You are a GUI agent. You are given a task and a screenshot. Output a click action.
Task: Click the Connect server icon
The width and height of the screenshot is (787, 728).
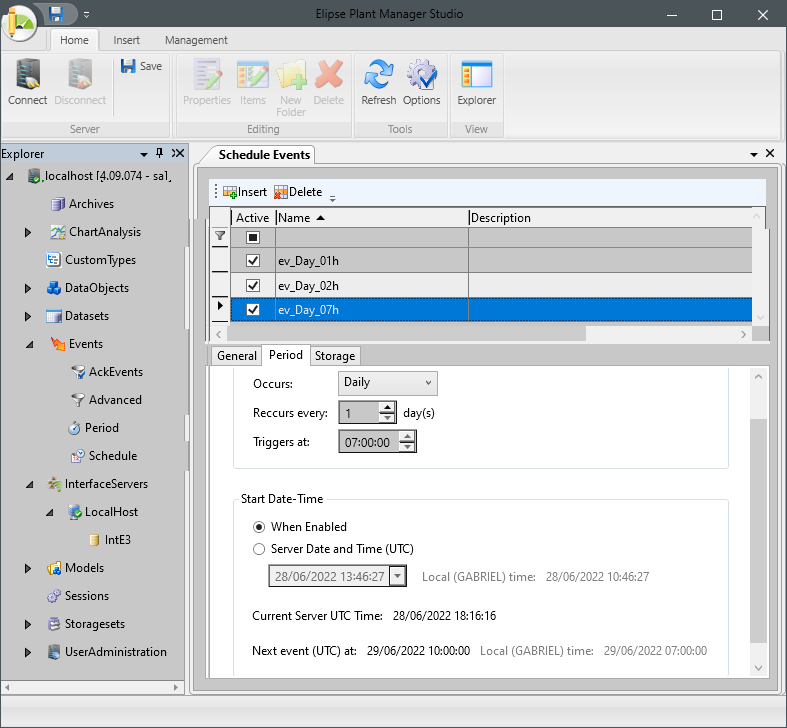click(27, 74)
